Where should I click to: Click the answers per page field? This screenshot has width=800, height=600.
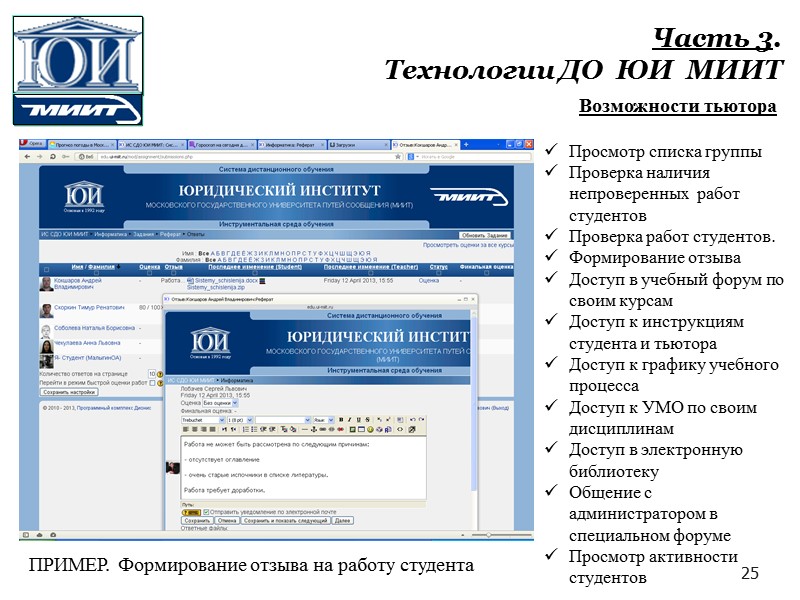[152, 374]
